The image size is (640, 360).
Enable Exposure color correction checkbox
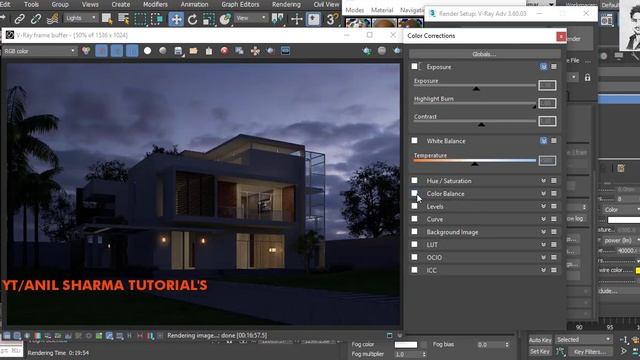click(415, 67)
